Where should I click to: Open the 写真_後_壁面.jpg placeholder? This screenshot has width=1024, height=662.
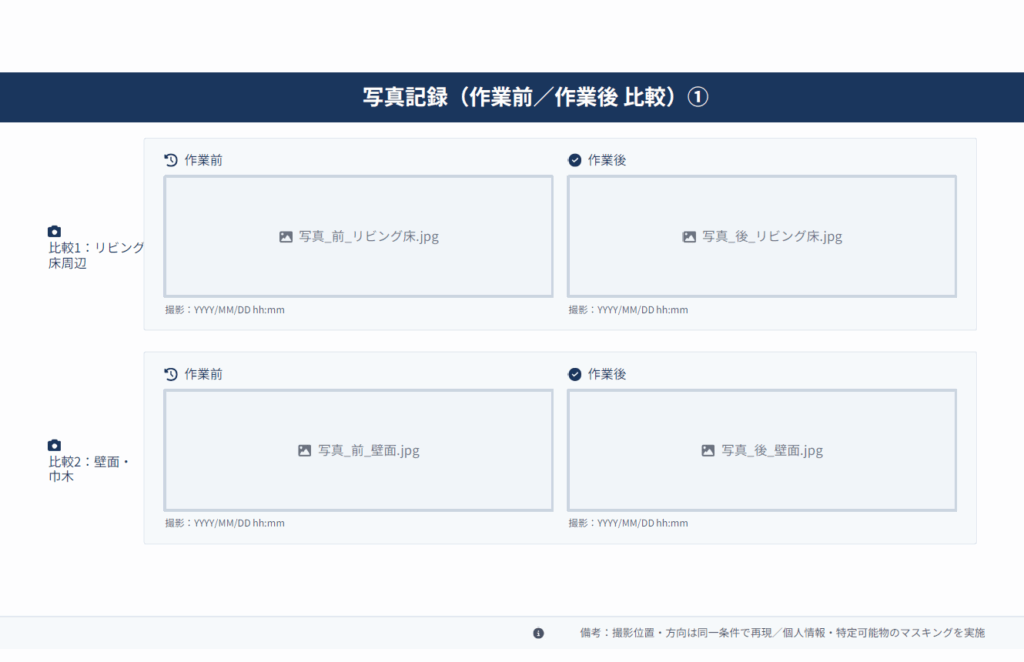762,450
